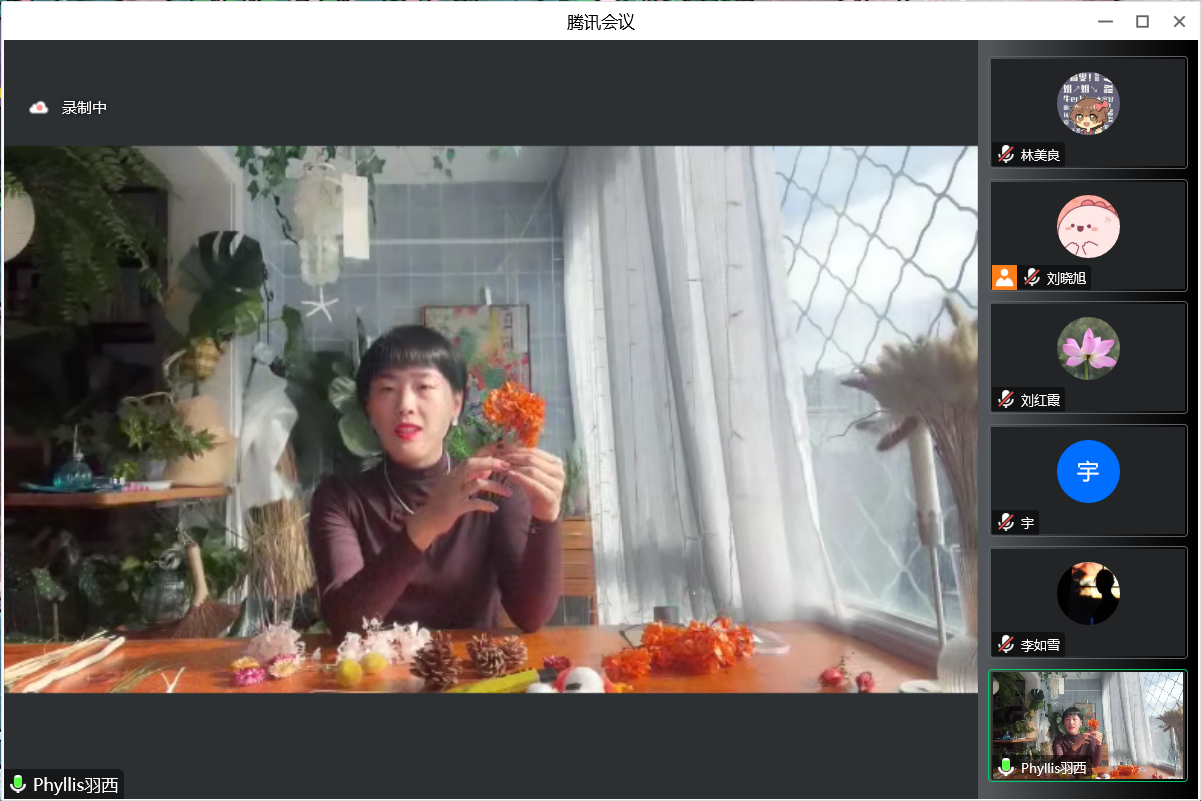
Task: Click the green mic icon under main video
Action: coord(18,785)
